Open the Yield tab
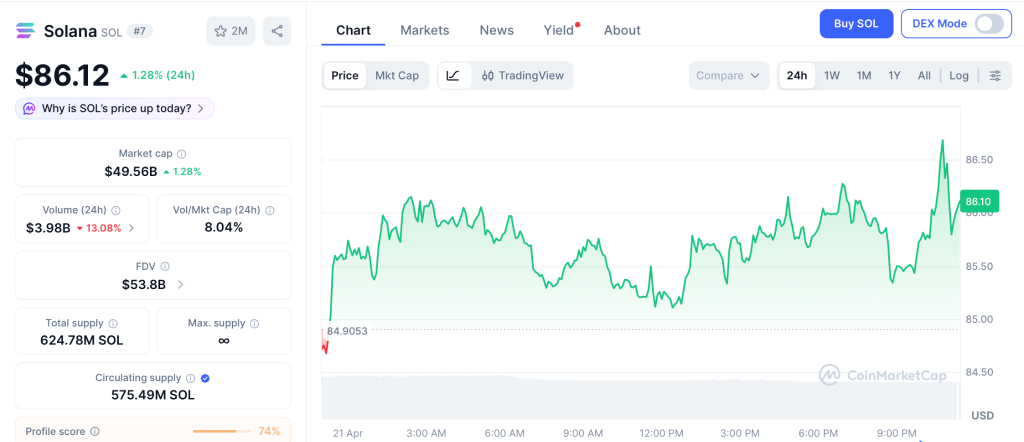This screenshot has width=1024, height=442. (x=559, y=30)
